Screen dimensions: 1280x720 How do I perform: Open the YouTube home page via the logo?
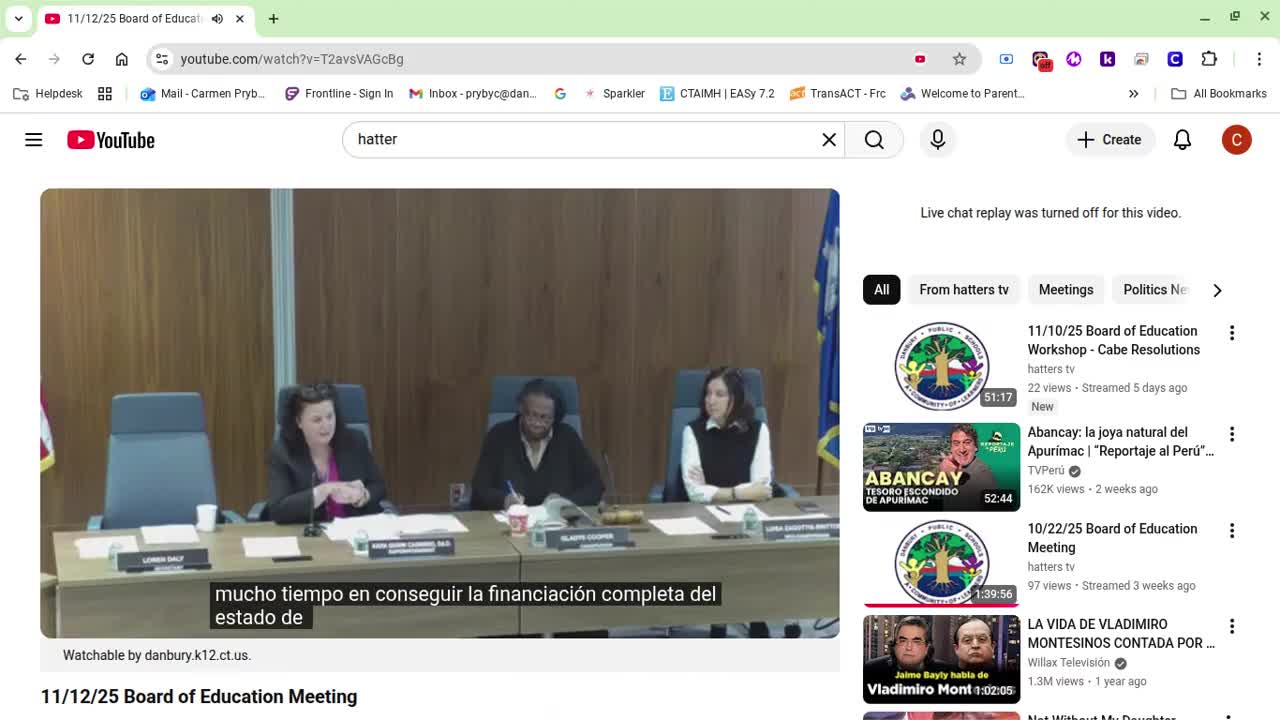click(x=110, y=140)
